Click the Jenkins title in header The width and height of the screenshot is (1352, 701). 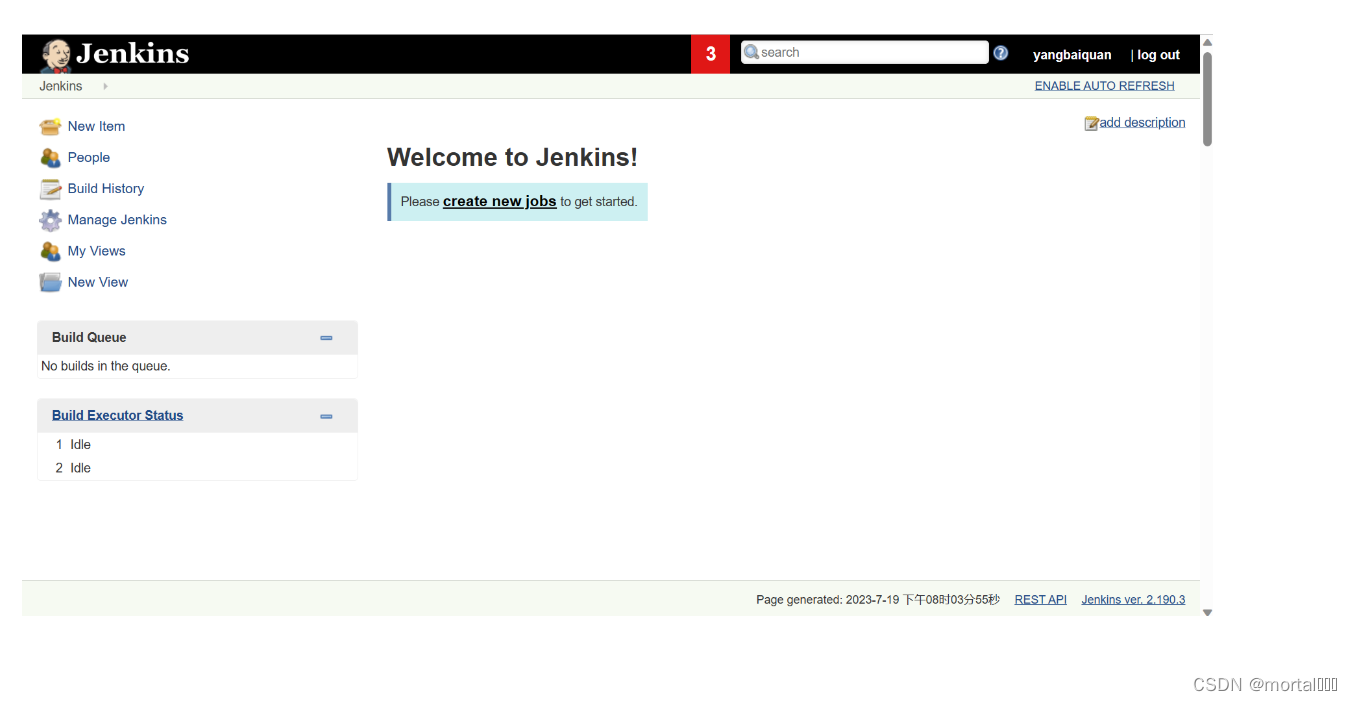point(132,54)
